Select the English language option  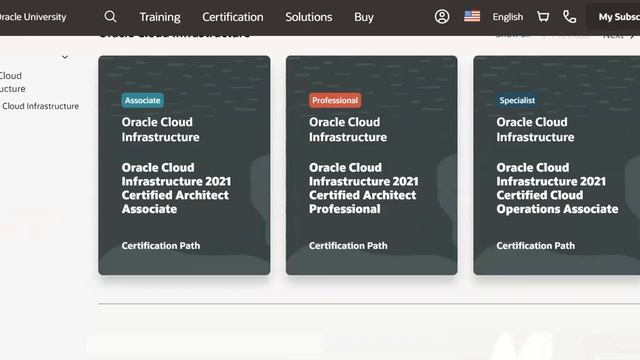(x=507, y=17)
